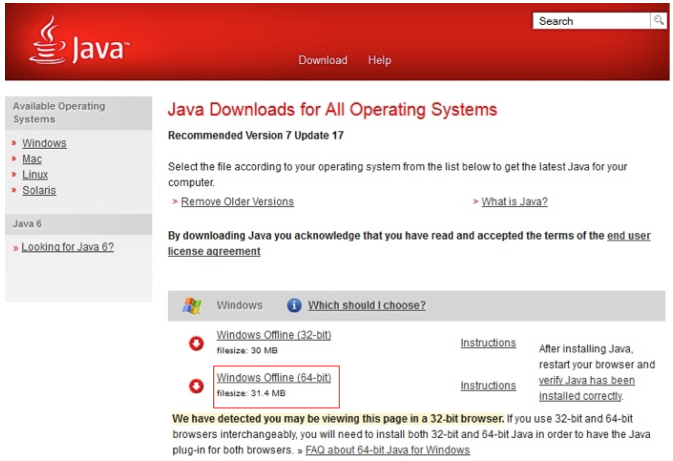Image resolution: width=673 pixels, height=461 pixels.
Task: Select Solaris in the operating systems sidebar
Action: tap(39, 190)
